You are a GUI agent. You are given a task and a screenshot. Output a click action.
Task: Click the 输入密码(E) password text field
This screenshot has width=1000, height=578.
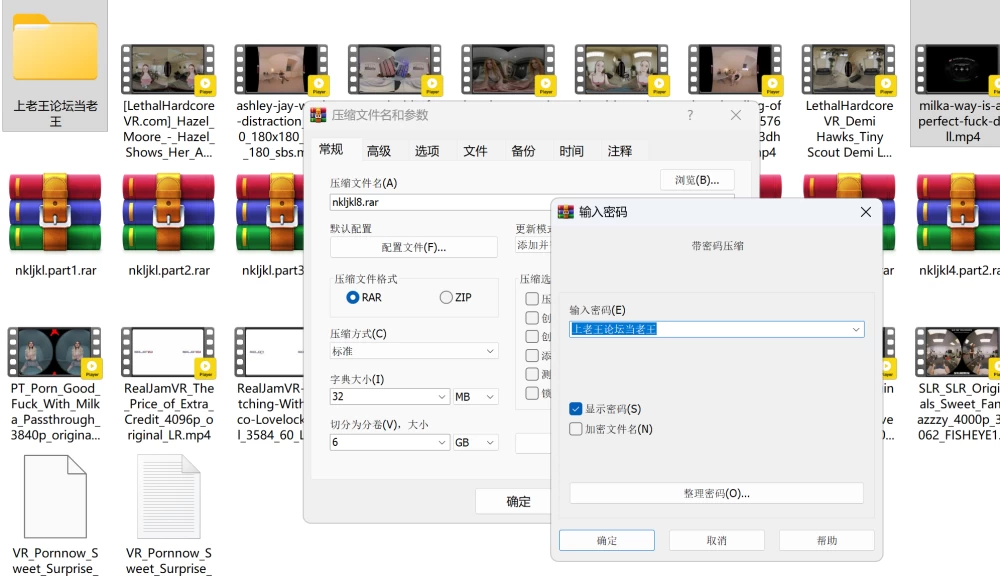[716, 329]
